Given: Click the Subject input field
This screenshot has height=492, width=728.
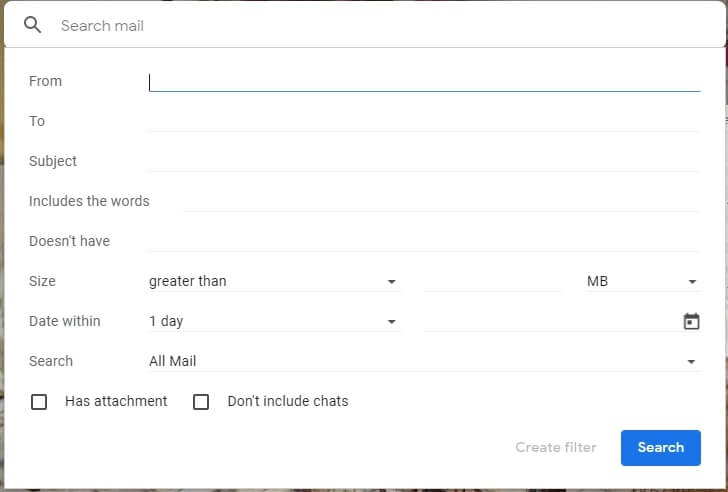Looking at the screenshot, I should pyautogui.click(x=424, y=162).
